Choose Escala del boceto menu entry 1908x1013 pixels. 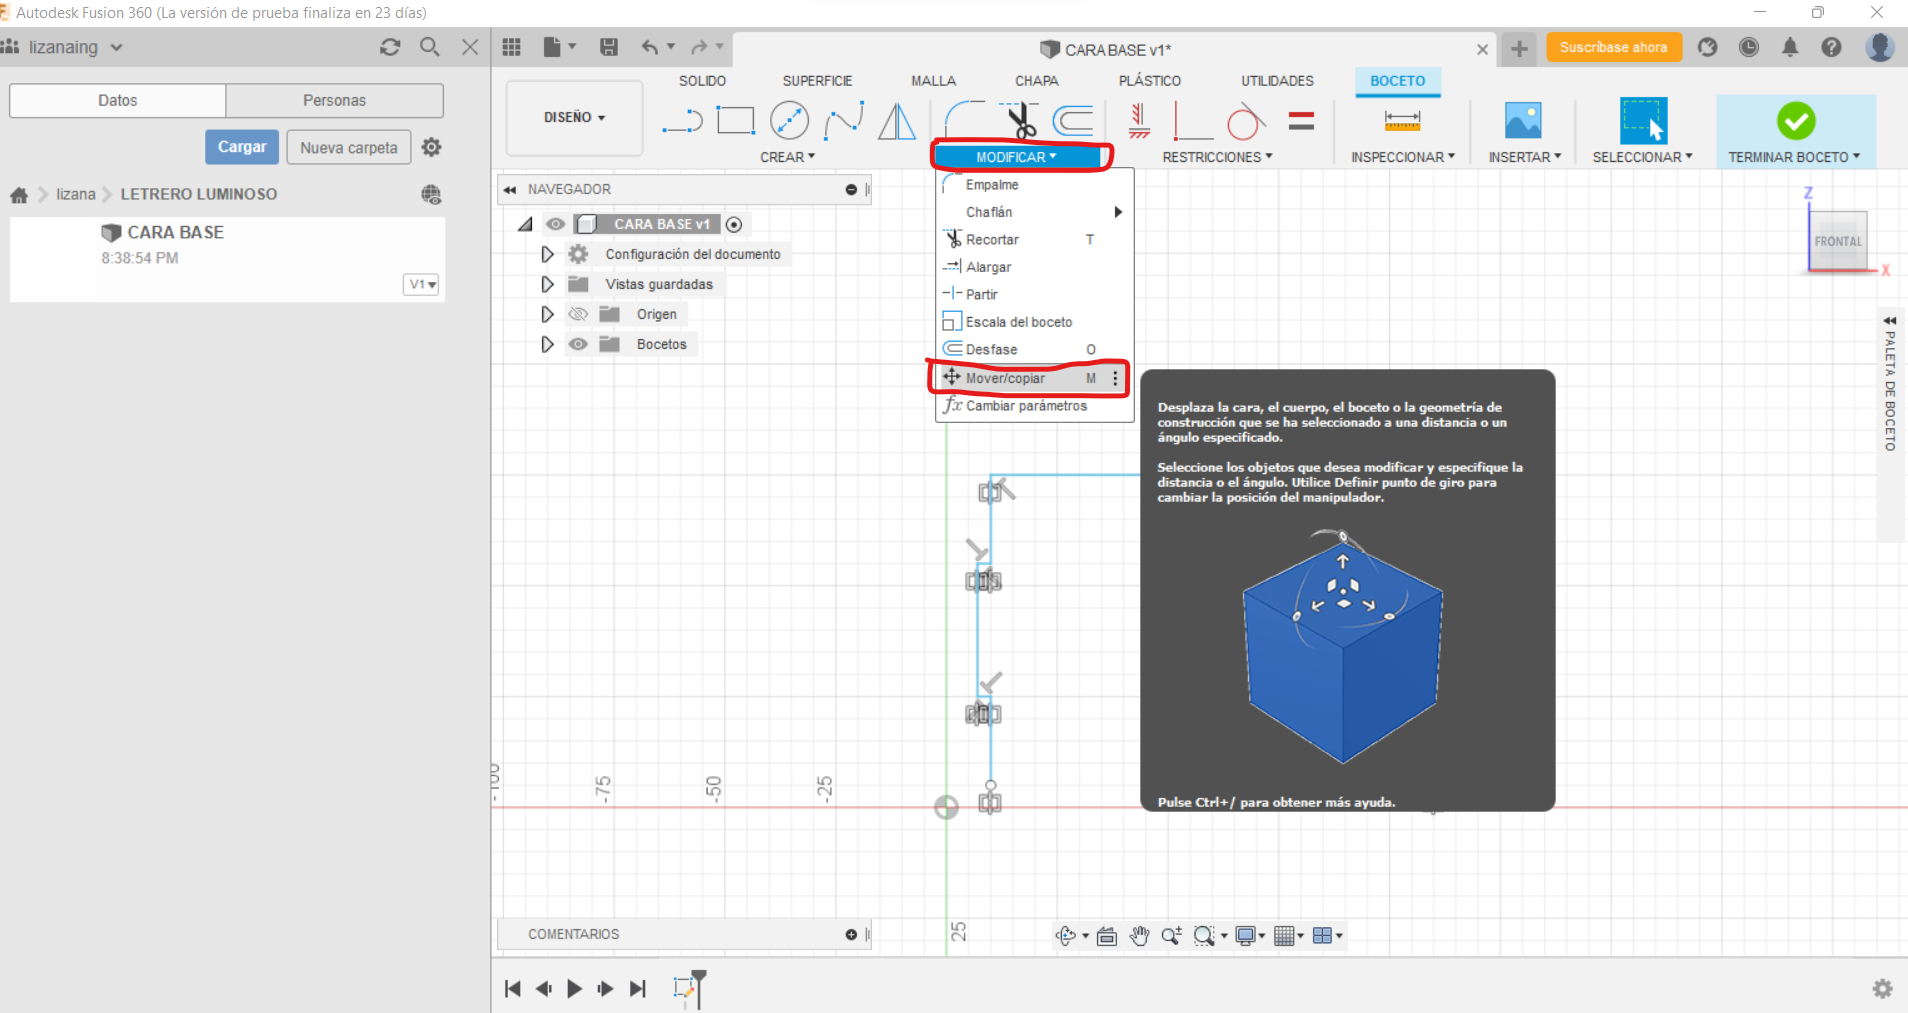(x=1035, y=322)
